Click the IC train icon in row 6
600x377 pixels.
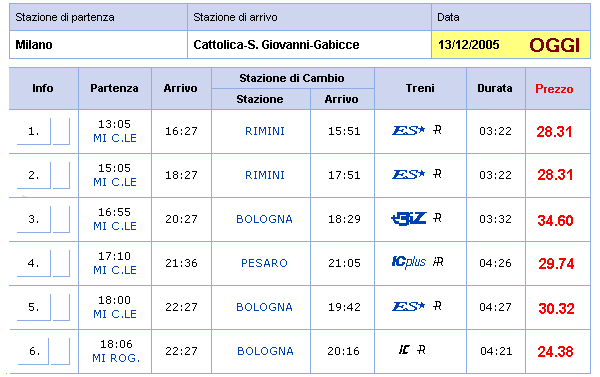pos(404,349)
